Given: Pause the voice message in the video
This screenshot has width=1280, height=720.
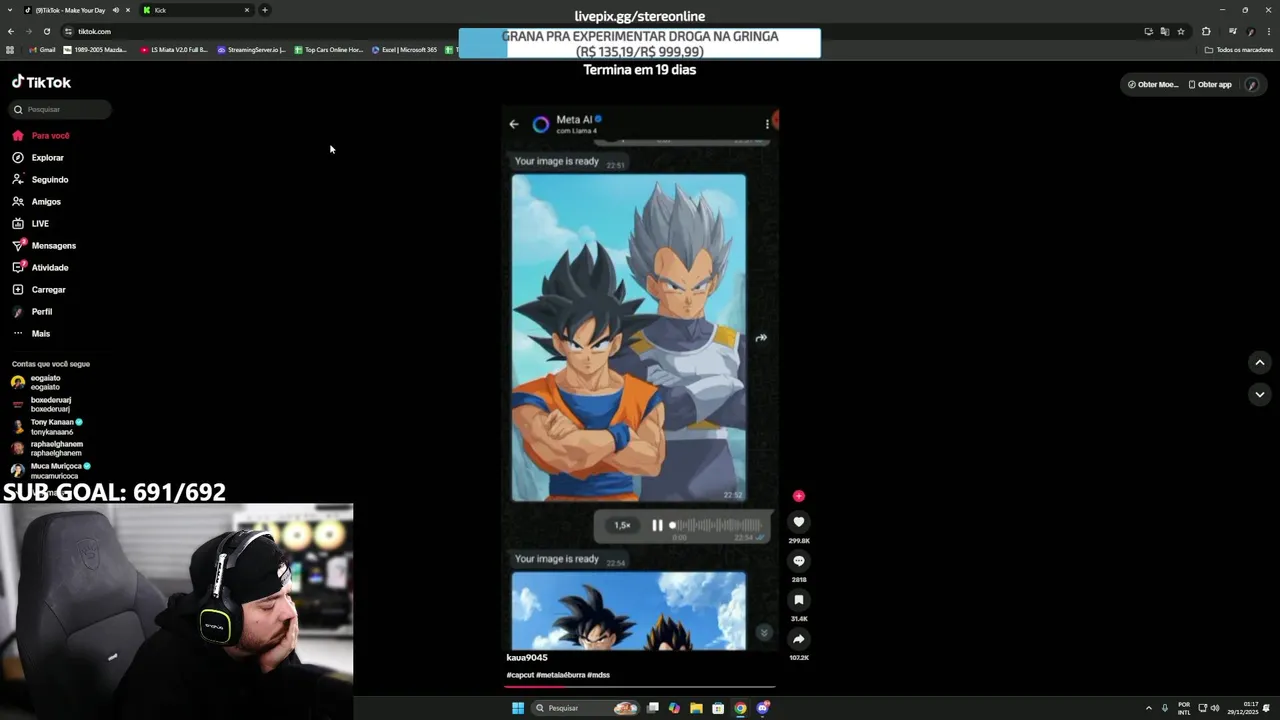Looking at the screenshot, I should pyautogui.click(x=657, y=525).
